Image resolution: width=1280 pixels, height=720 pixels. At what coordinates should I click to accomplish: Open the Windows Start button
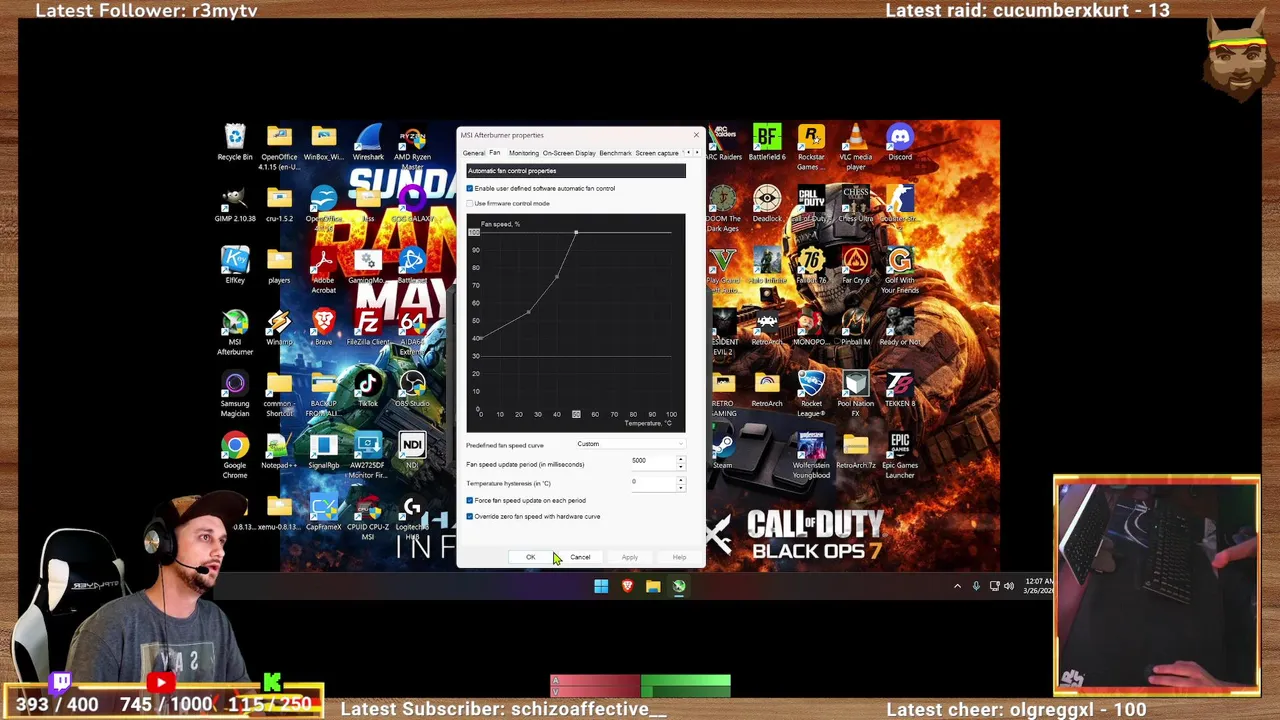(x=601, y=586)
